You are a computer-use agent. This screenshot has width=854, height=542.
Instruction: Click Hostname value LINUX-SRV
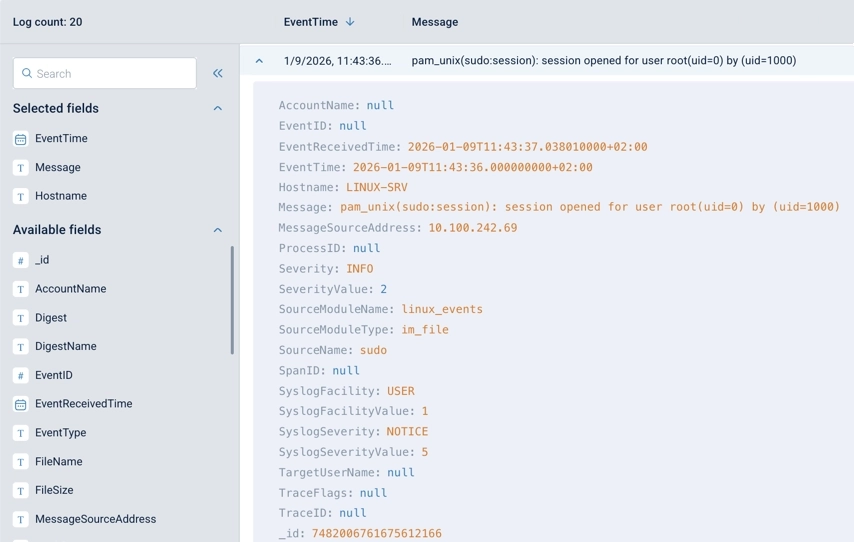377,187
